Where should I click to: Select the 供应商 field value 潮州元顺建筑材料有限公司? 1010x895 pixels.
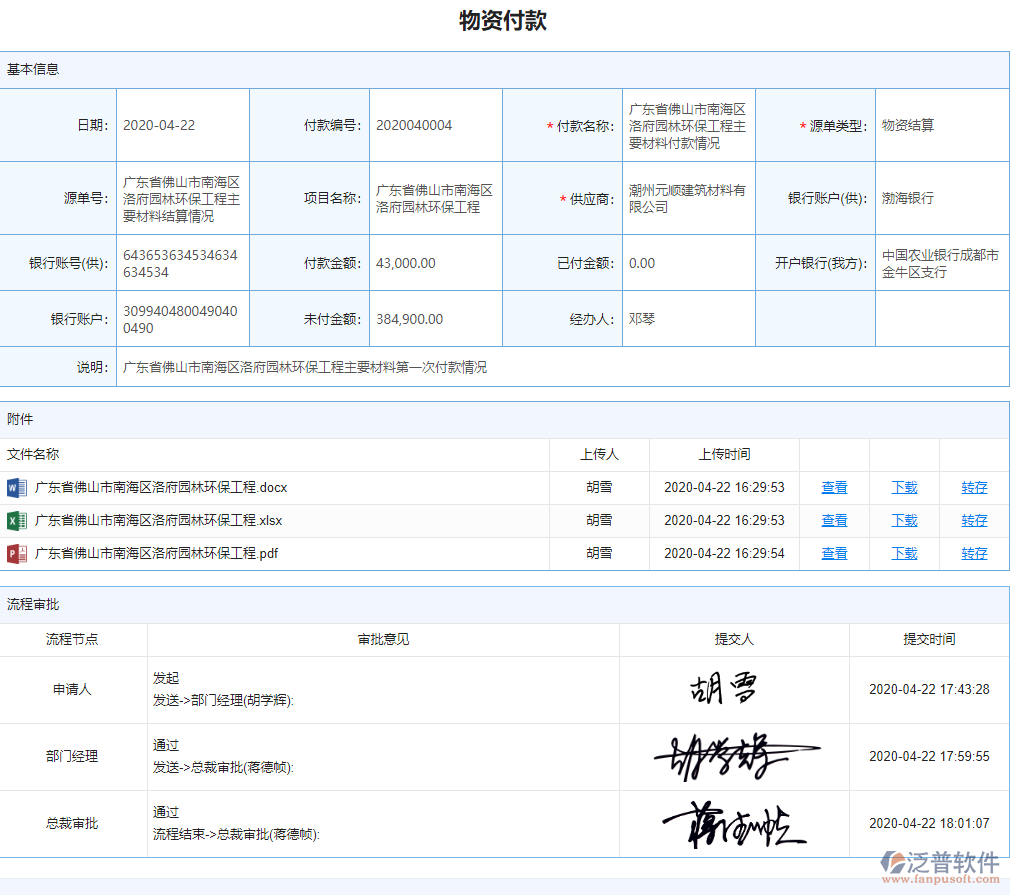coord(686,197)
